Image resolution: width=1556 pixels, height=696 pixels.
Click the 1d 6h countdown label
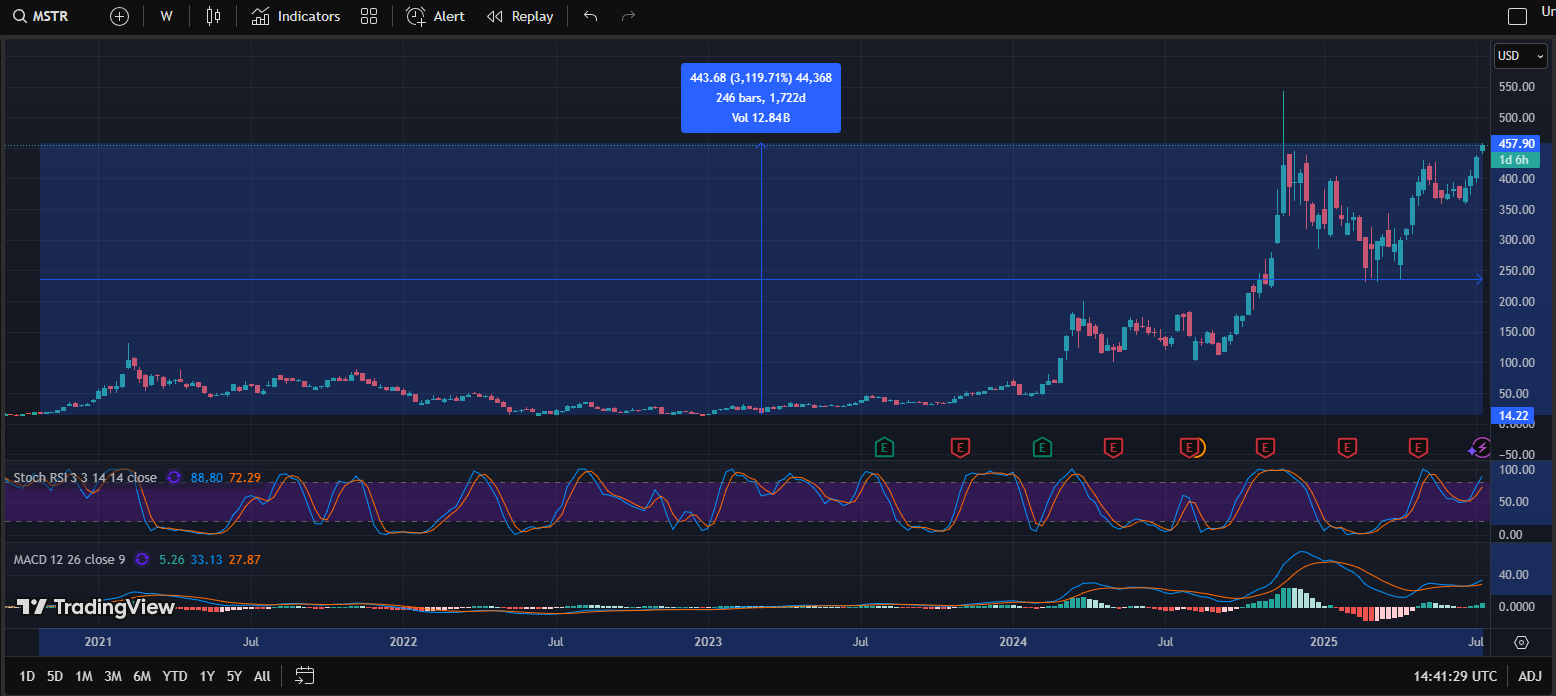[x=1516, y=160]
